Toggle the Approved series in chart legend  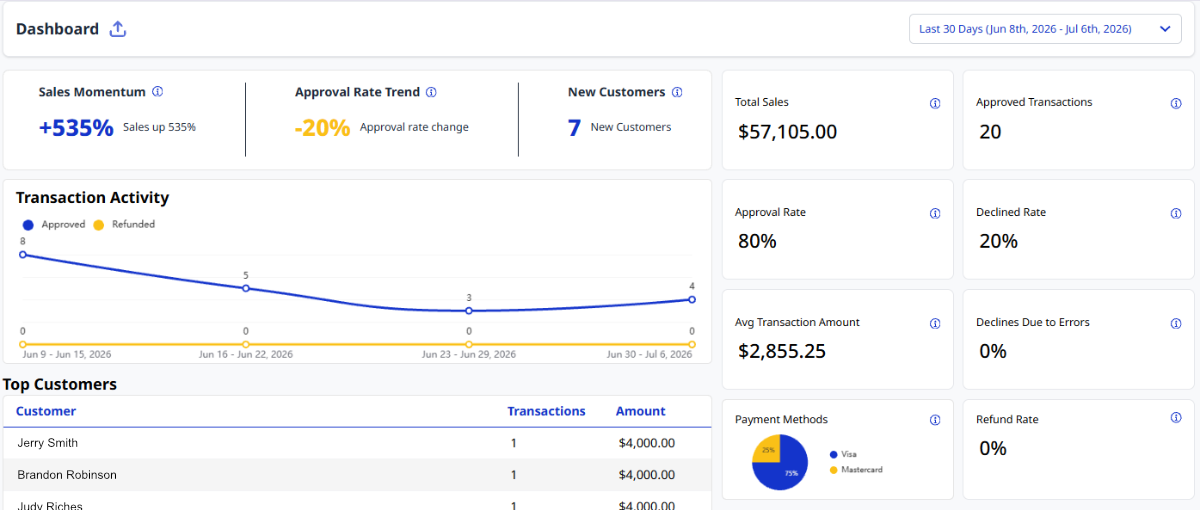tap(54, 225)
